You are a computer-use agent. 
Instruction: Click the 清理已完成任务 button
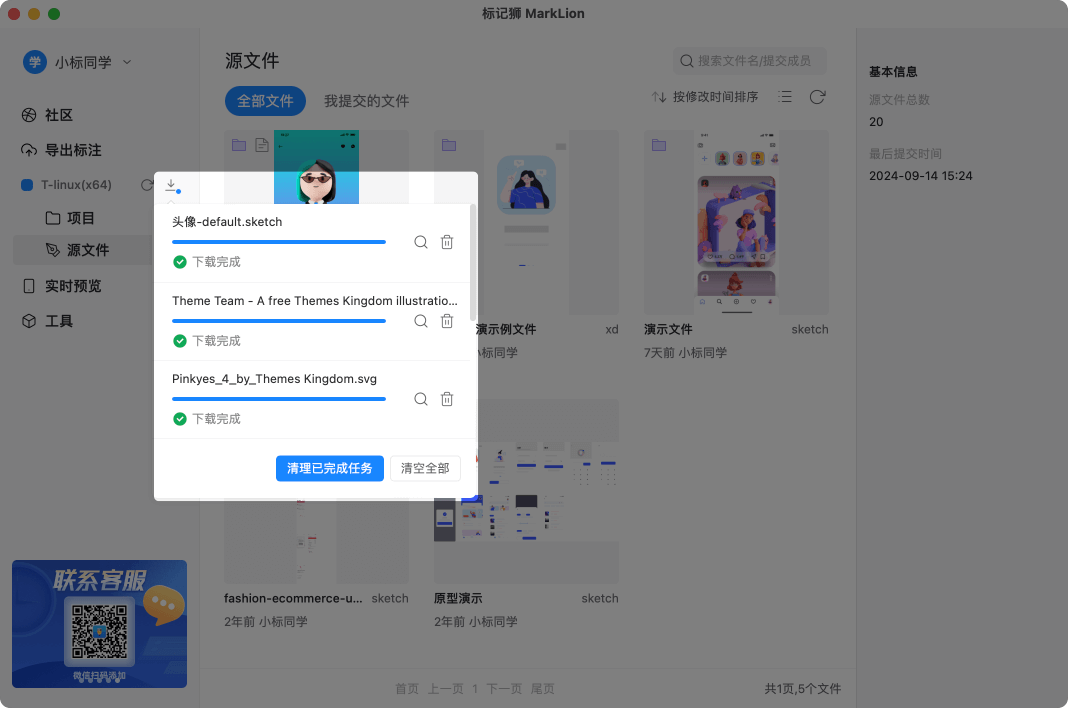tap(329, 468)
